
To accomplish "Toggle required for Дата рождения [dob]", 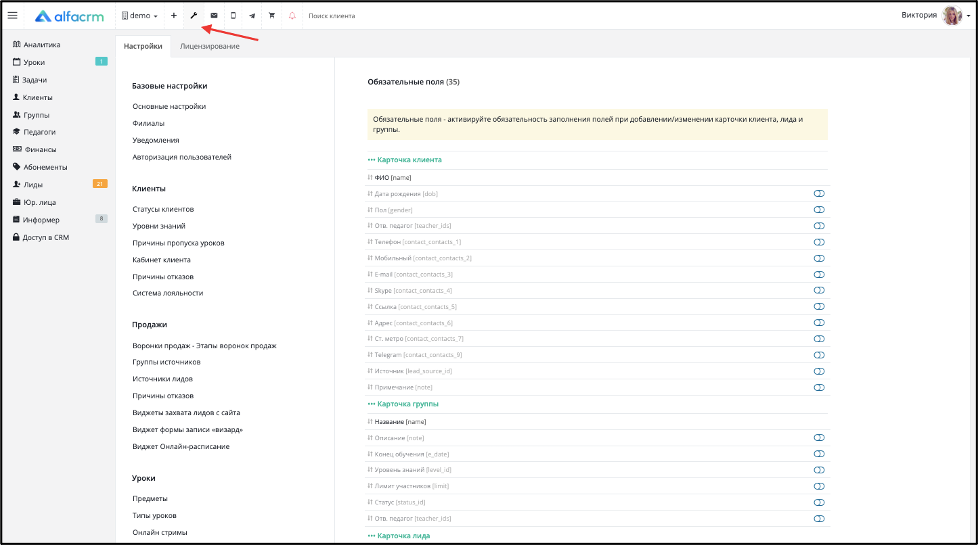I will (819, 194).
